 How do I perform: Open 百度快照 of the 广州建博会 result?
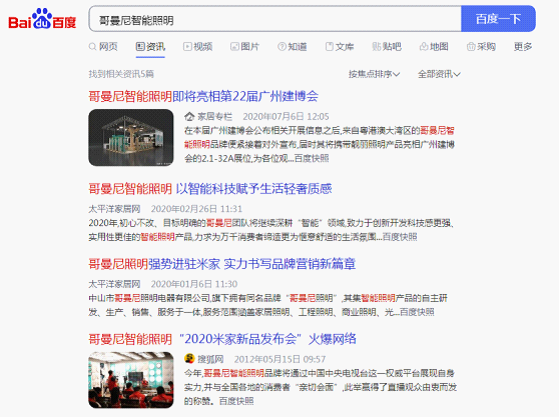tap(312, 158)
